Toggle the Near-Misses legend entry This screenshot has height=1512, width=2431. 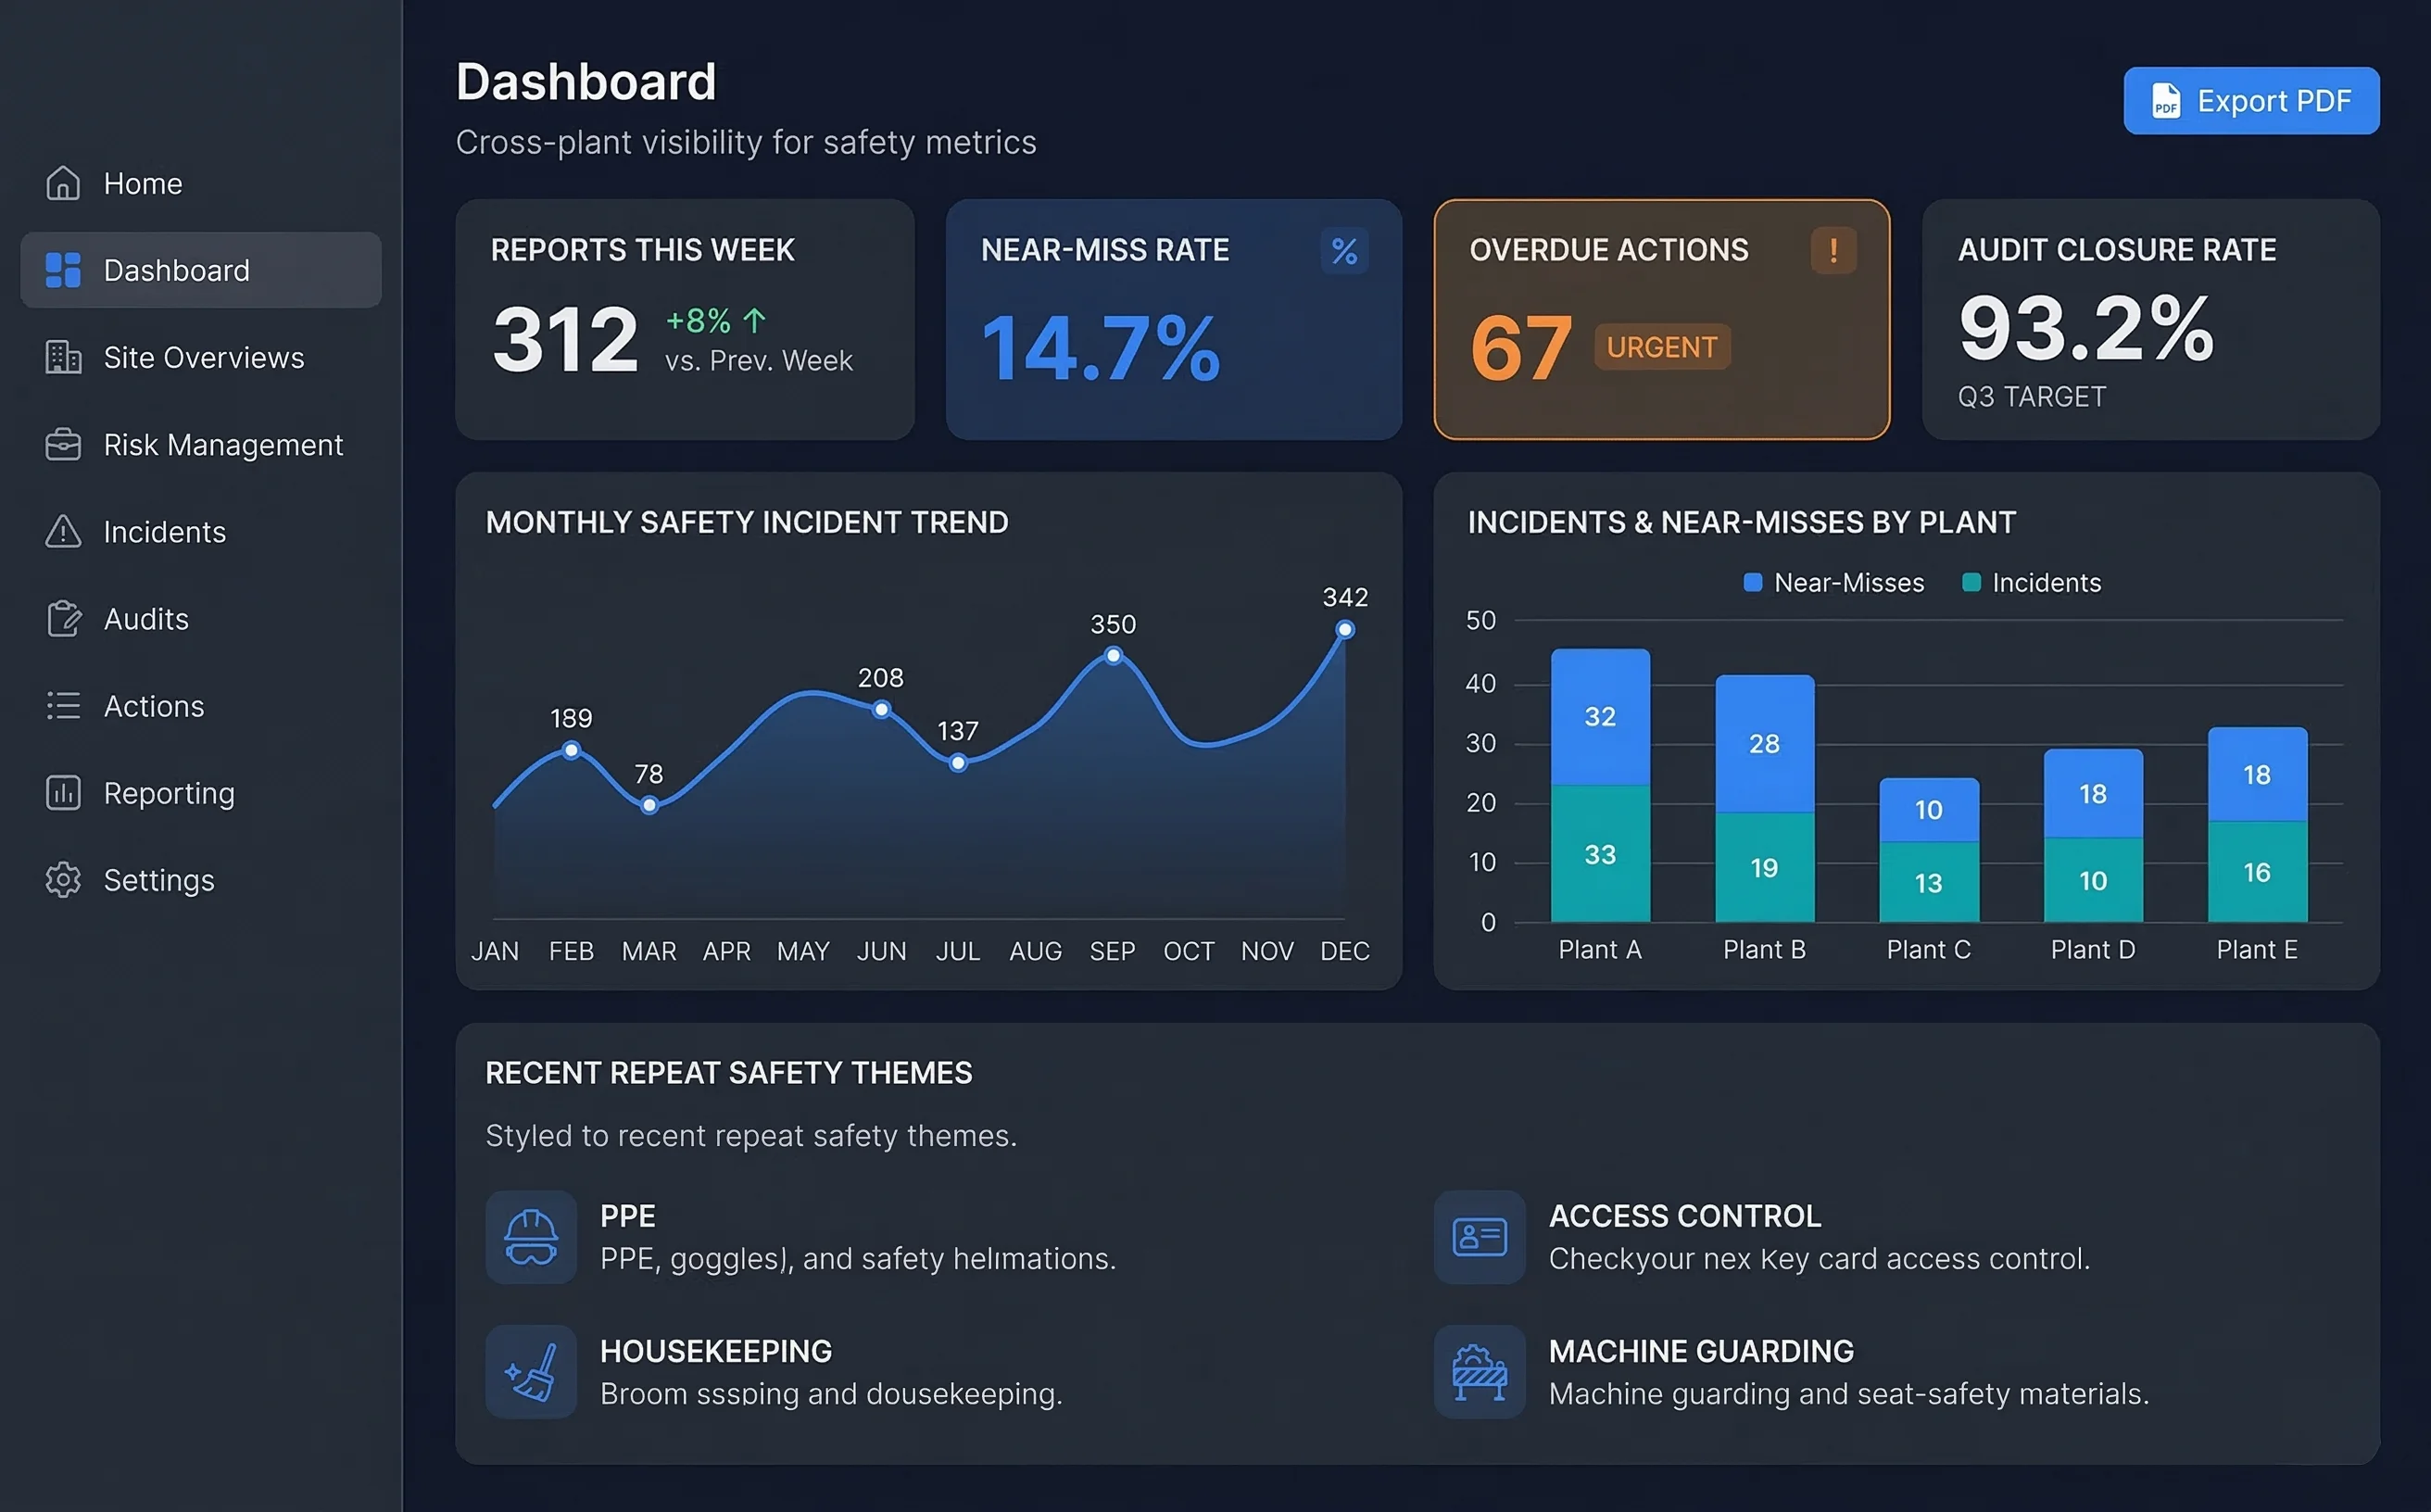pyautogui.click(x=1832, y=582)
